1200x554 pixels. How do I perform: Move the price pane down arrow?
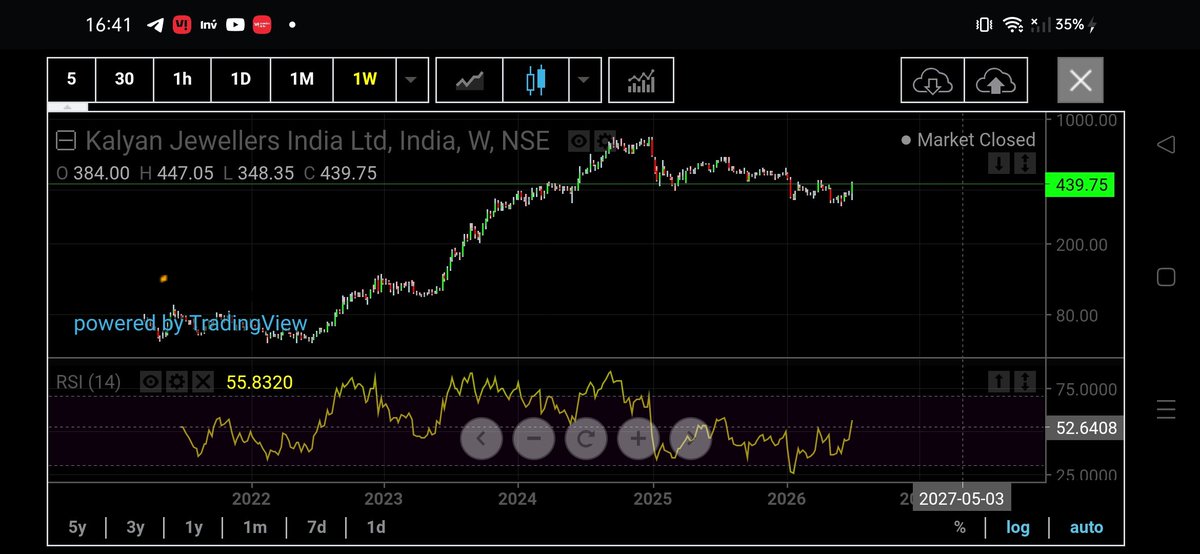tap(1000, 164)
